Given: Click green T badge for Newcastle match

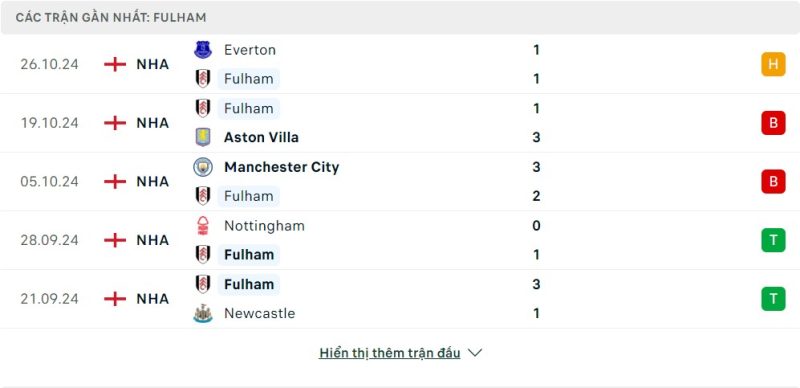Looking at the screenshot, I should (x=773, y=299).
